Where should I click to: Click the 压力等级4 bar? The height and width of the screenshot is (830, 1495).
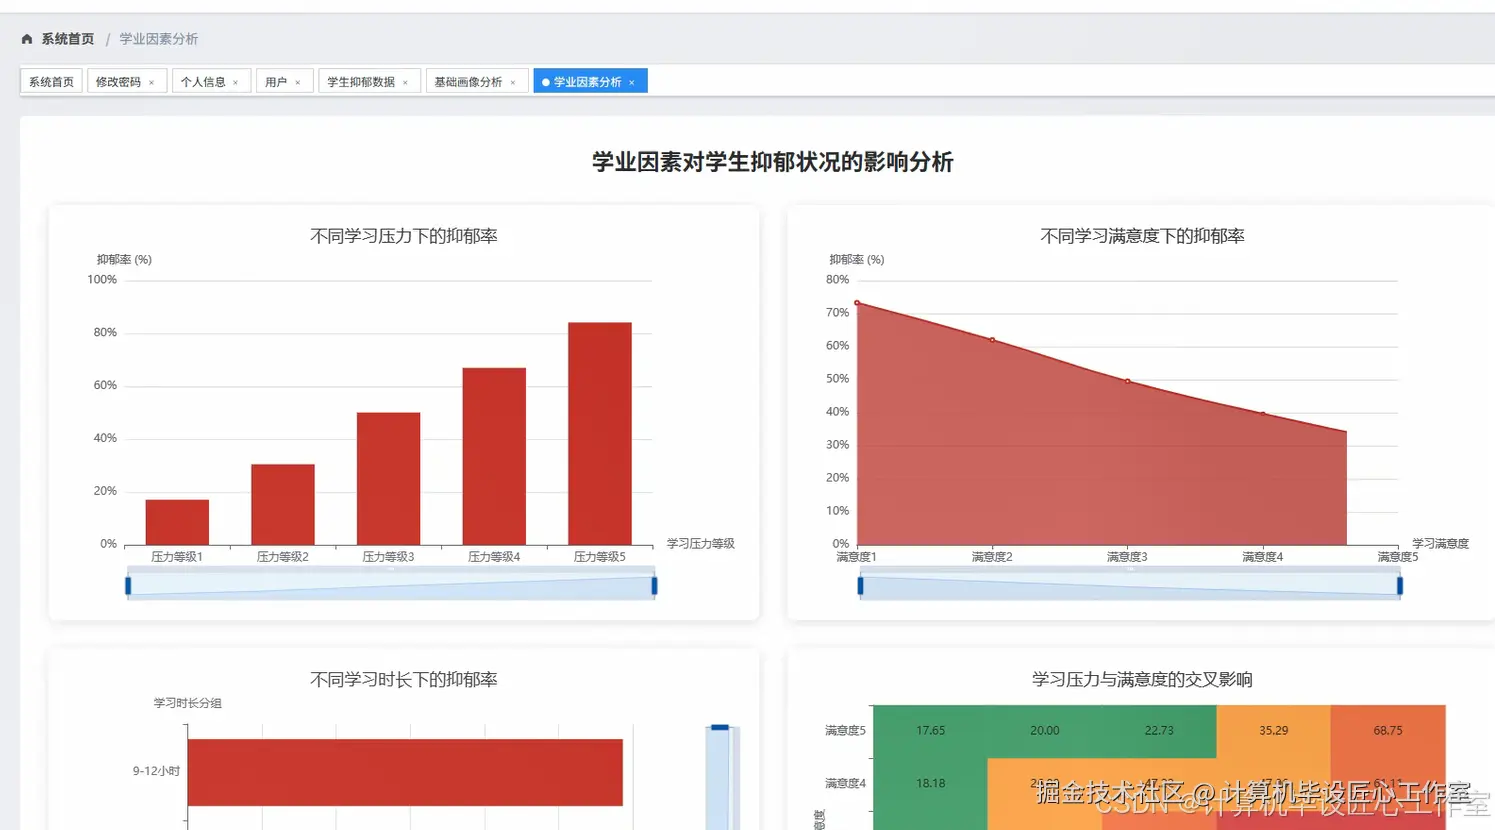pyautogui.click(x=494, y=457)
